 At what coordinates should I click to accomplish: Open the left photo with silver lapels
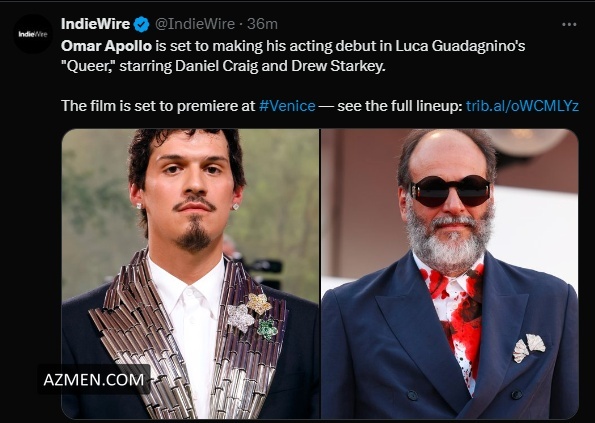click(190, 274)
